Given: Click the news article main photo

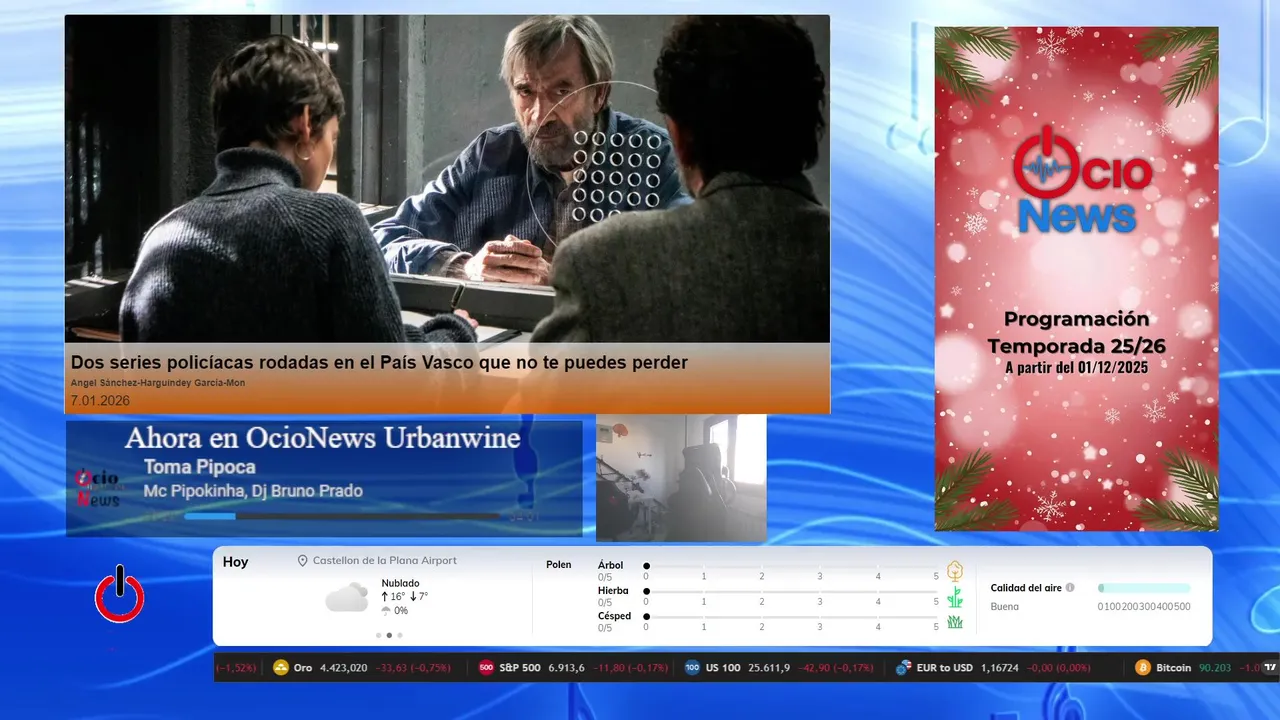Looking at the screenshot, I should 447,179.
